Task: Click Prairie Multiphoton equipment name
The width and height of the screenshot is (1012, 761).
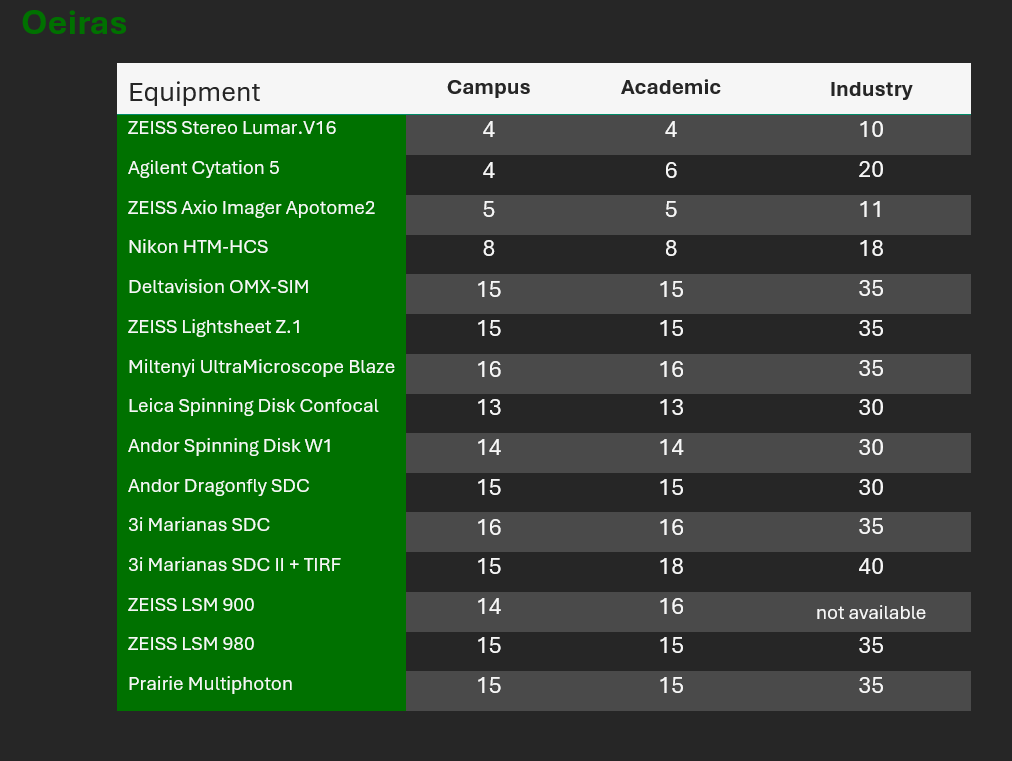Action: [x=210, y=684]
